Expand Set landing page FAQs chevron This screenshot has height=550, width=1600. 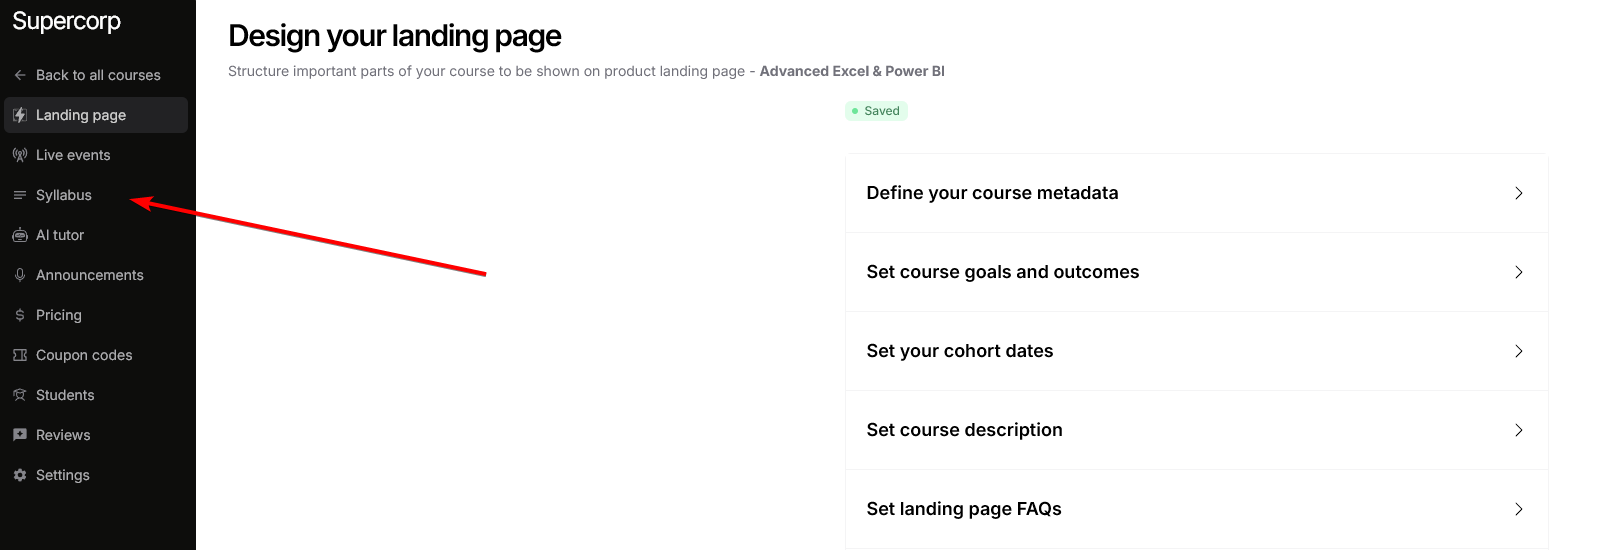pos(1518,509)
